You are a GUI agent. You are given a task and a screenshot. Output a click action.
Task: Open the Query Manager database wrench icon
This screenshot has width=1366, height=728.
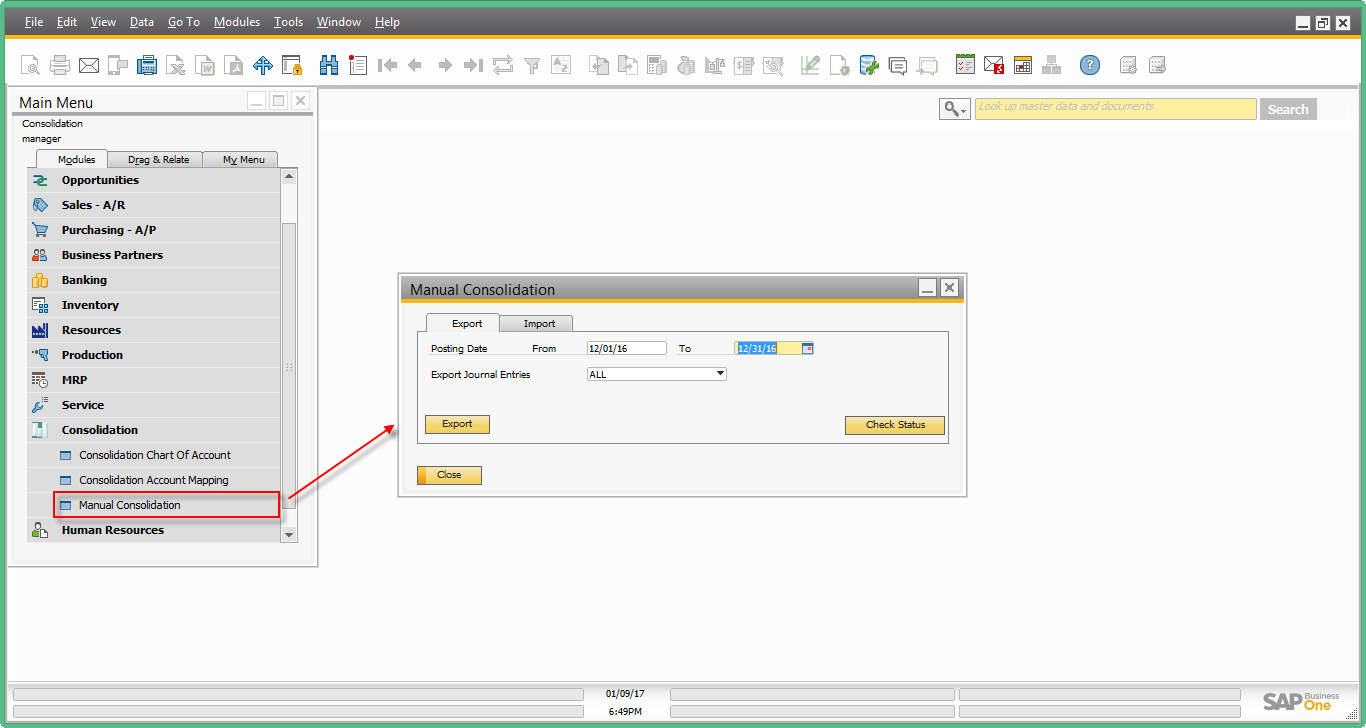coord(868,66)
